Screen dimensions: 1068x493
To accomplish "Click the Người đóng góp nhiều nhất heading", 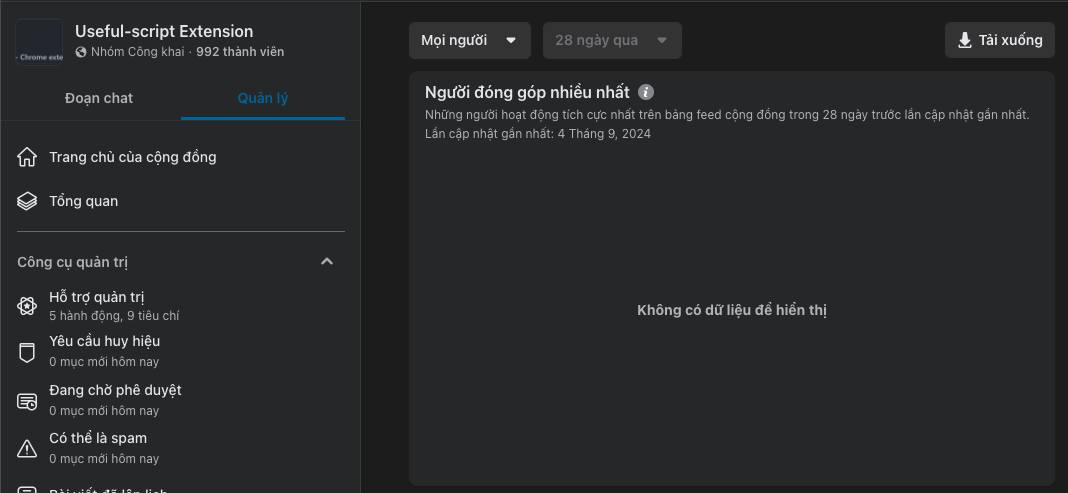I will tap(527, 93).
